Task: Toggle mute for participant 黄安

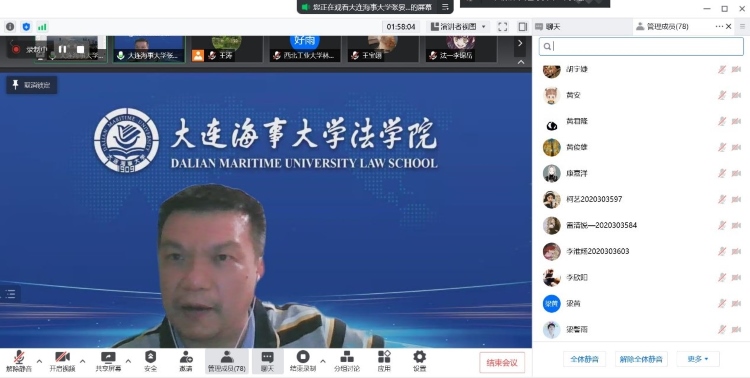Action: point(722,95)
